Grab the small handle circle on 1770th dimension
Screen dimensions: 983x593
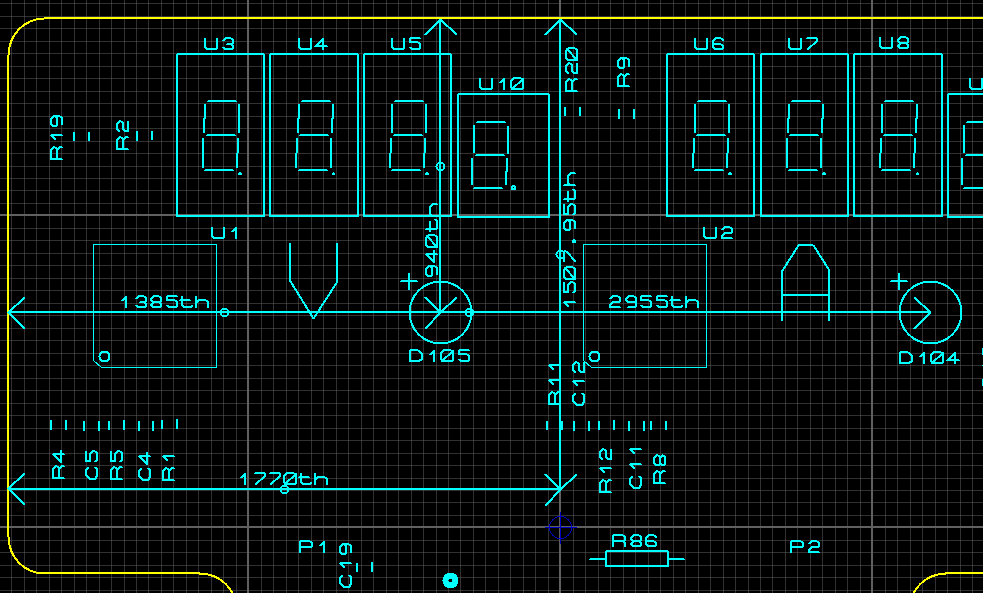click(x=285, y=490)
